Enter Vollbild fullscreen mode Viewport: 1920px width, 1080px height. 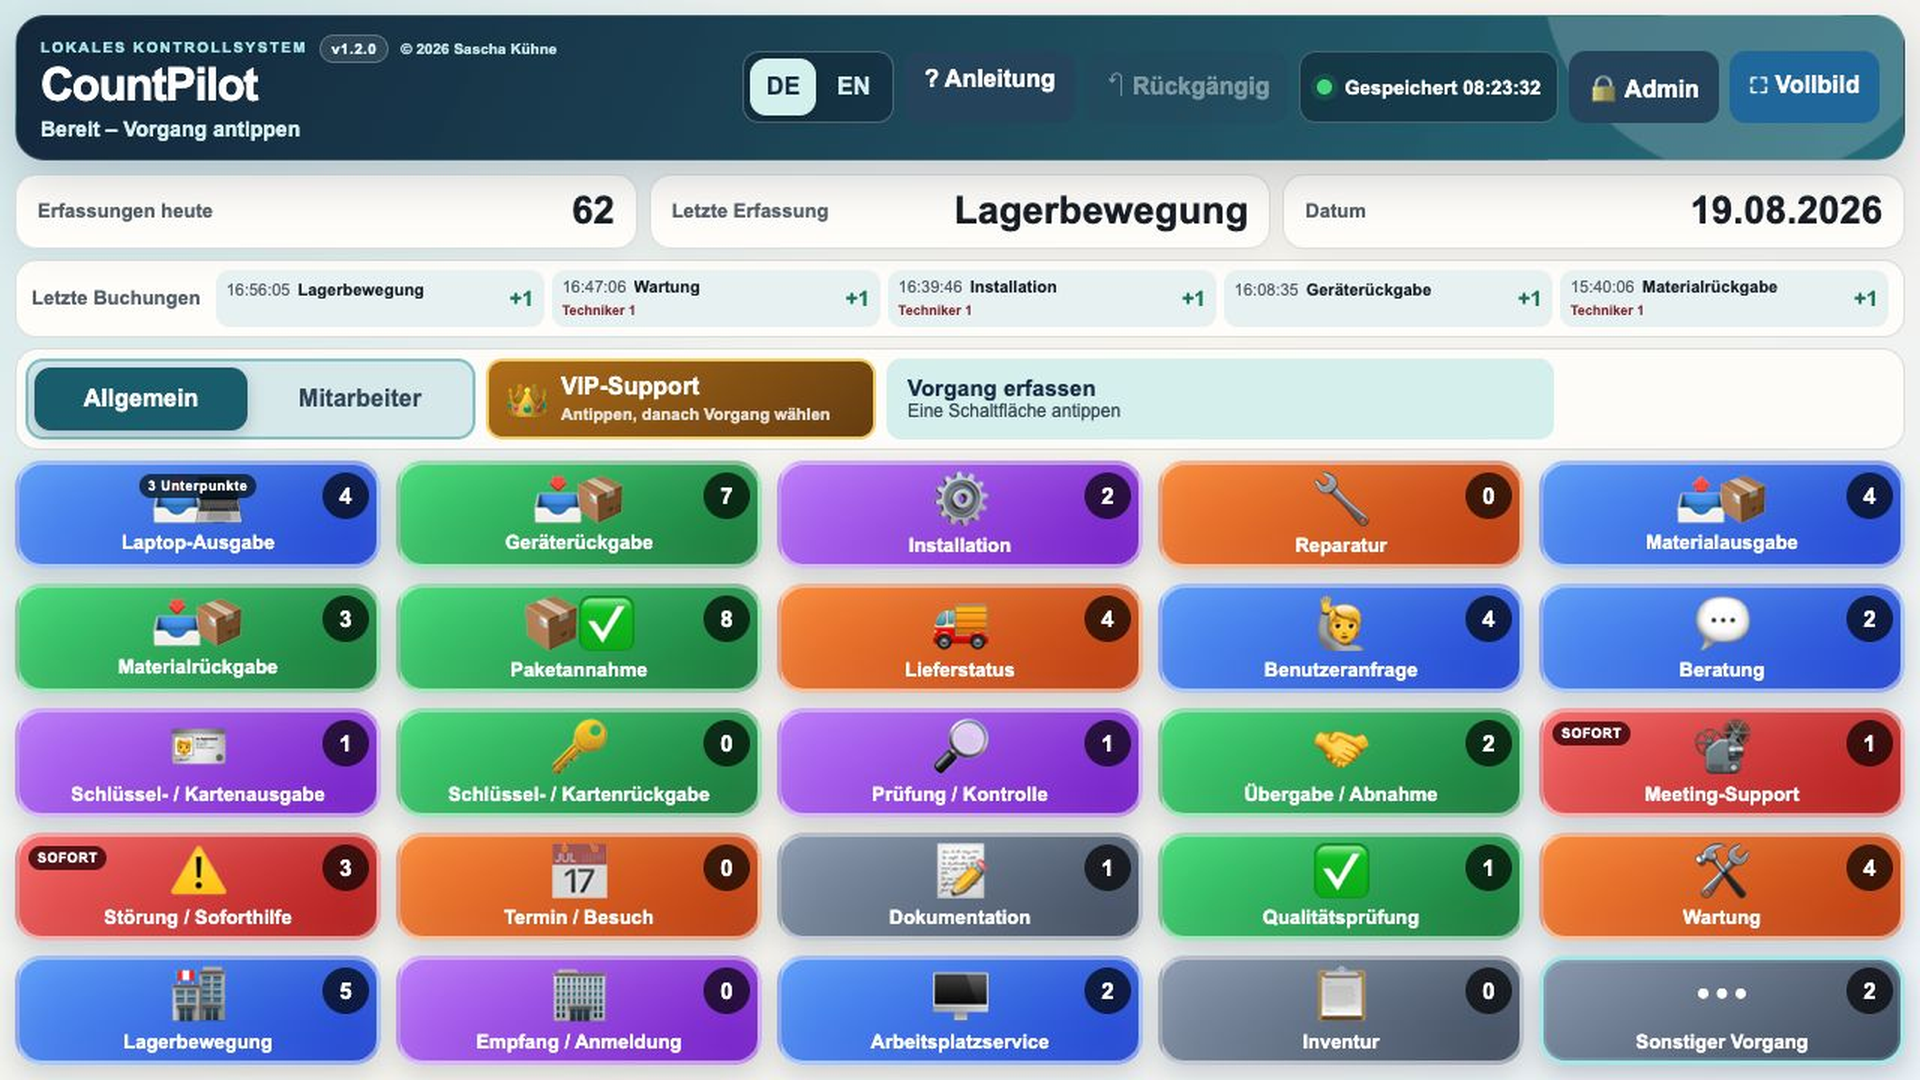pyautogui.click(x=1804, y=86)
